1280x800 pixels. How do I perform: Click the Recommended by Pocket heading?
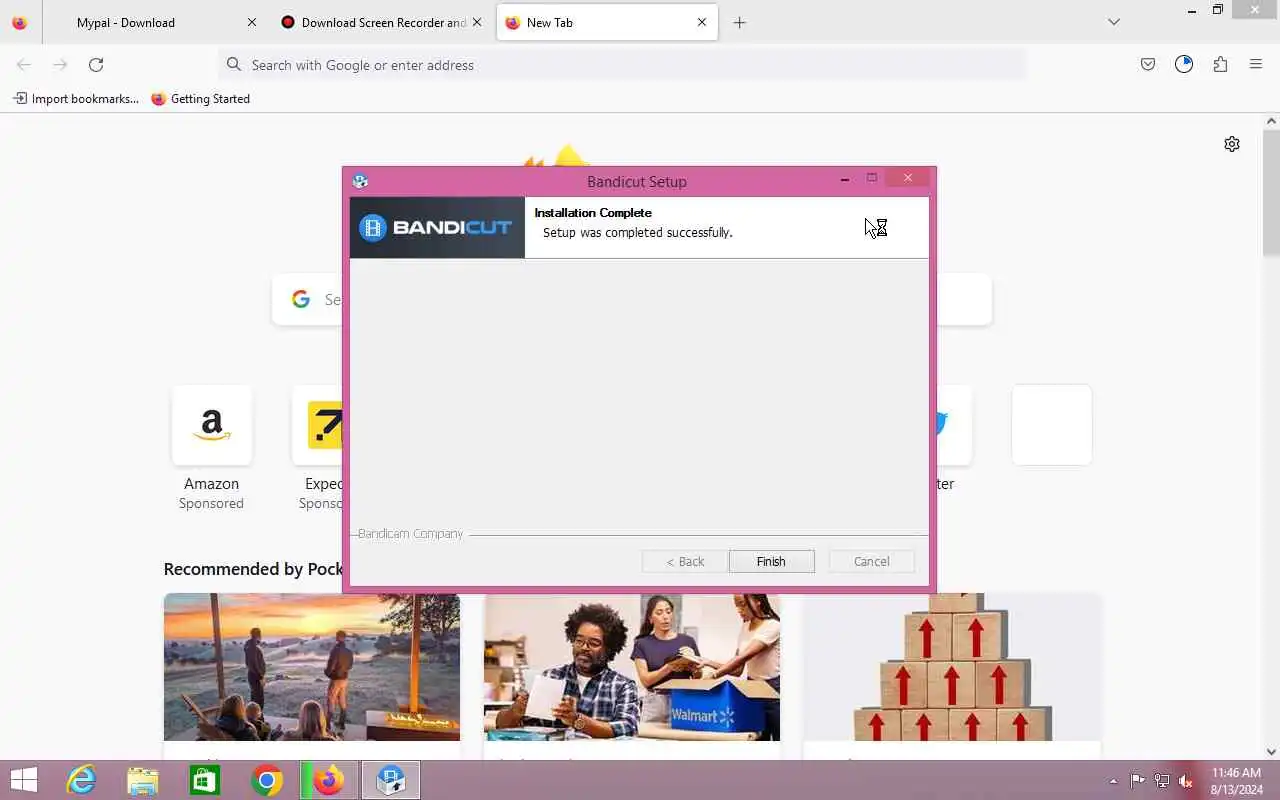point(253,569)
